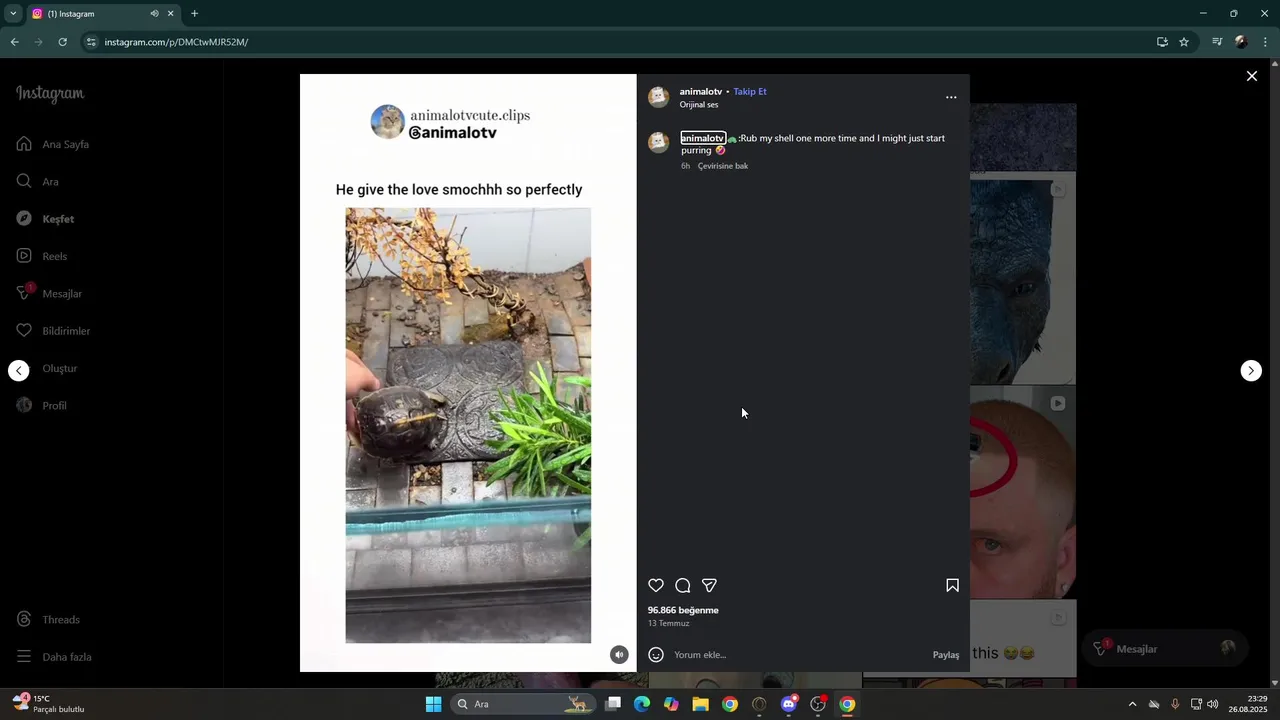Open the floating Mesajlar chat bubble
Screen dimensions: 1280x720
1165,649
